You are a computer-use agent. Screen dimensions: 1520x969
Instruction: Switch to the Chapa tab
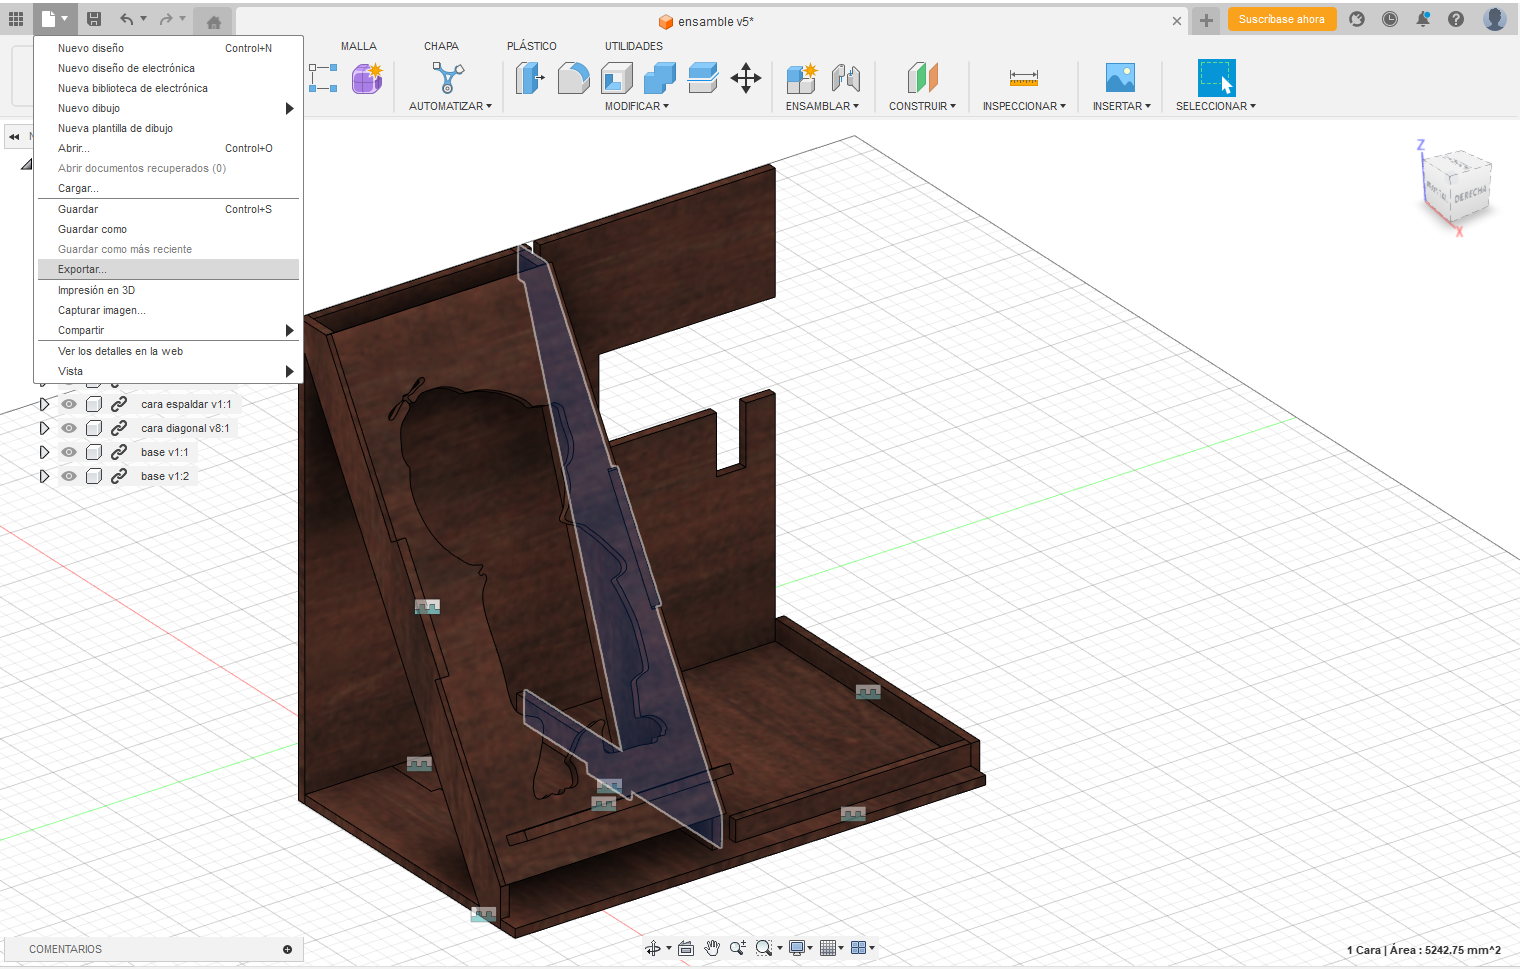[x=441, y=46]
